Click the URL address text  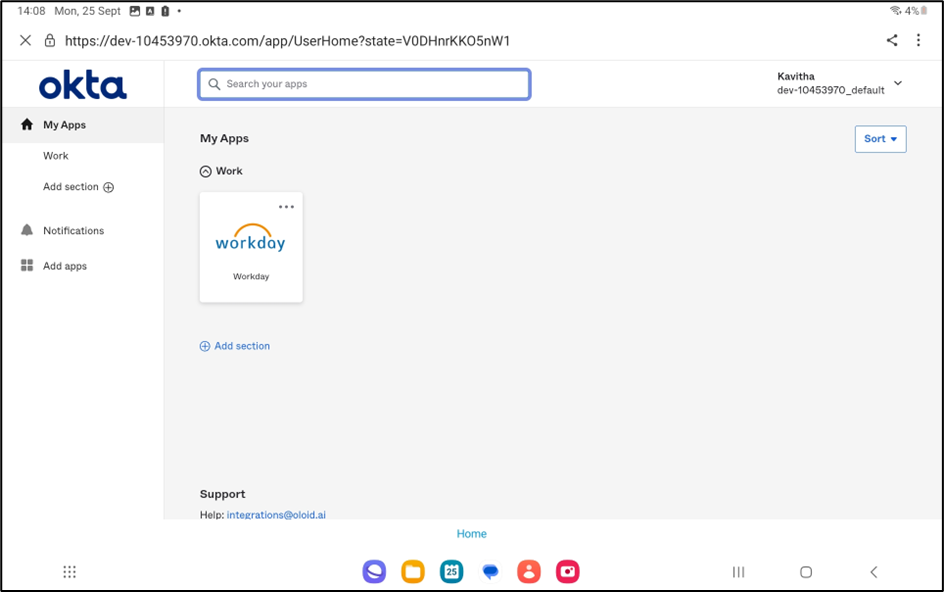point(287,41)
